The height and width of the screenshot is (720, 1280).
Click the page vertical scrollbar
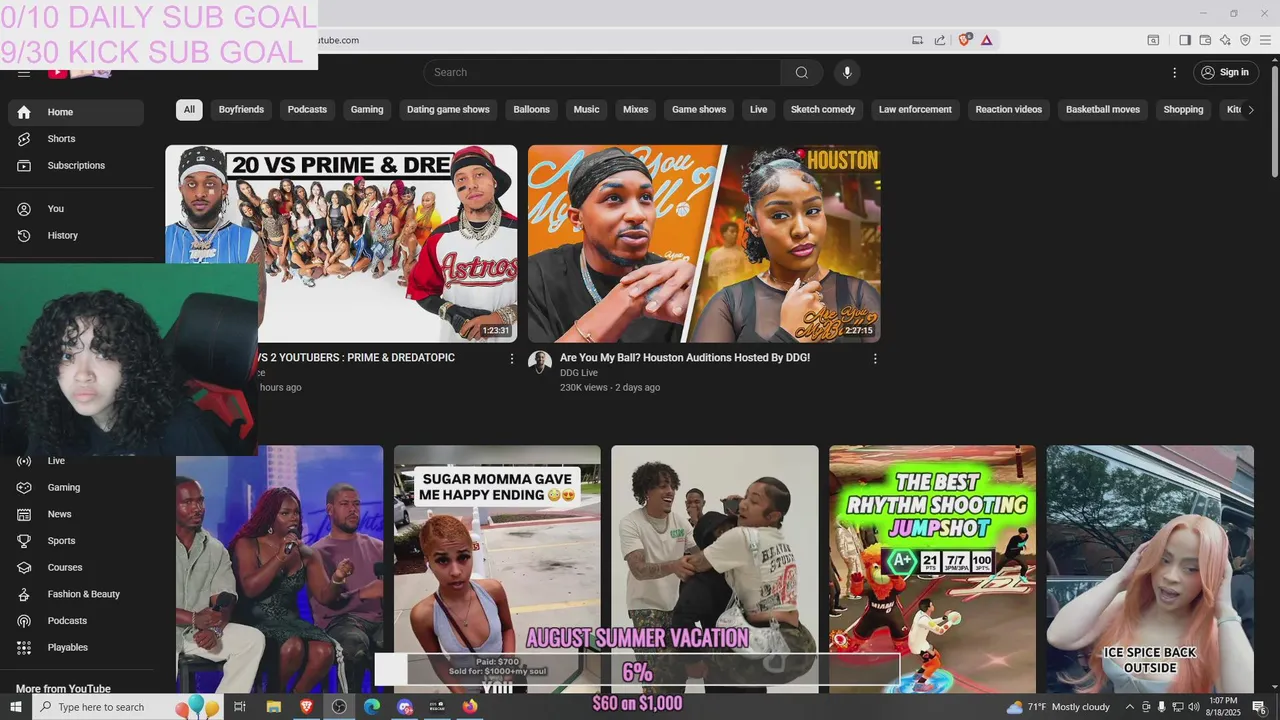(1274, 120)
